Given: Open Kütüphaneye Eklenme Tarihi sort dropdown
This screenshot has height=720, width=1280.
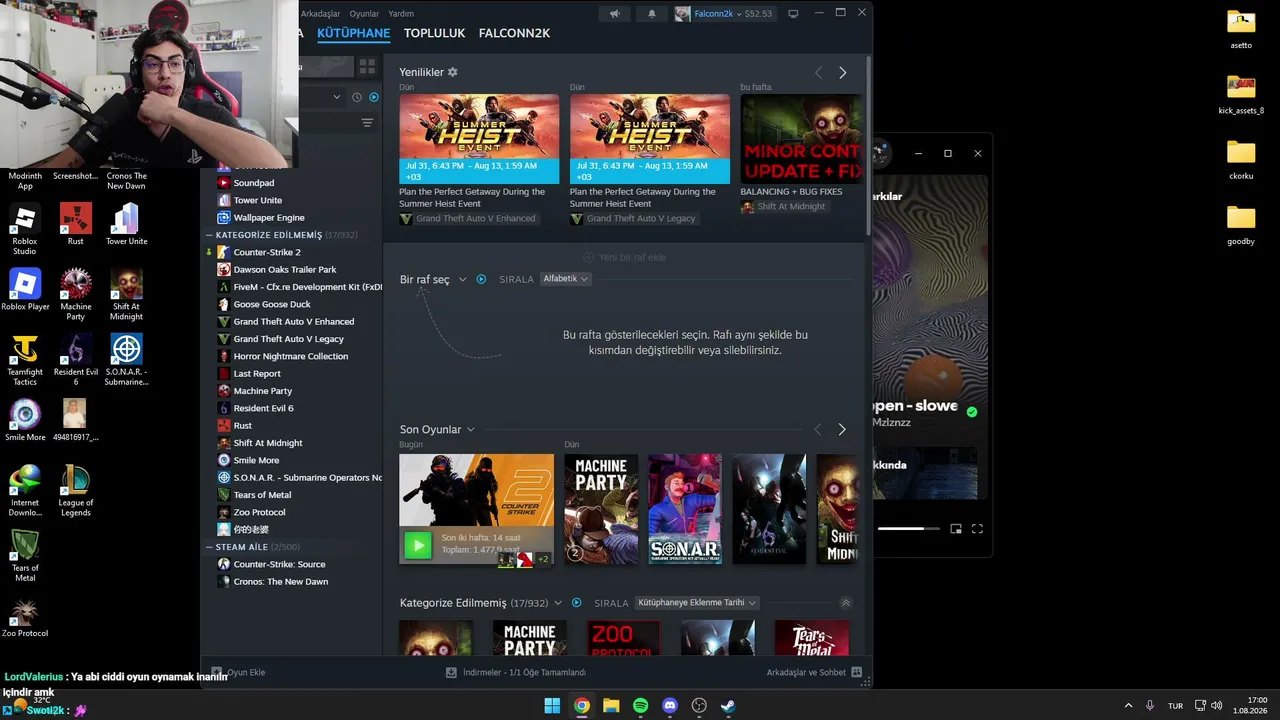Looking at the screenshot, I should point(697,603).
